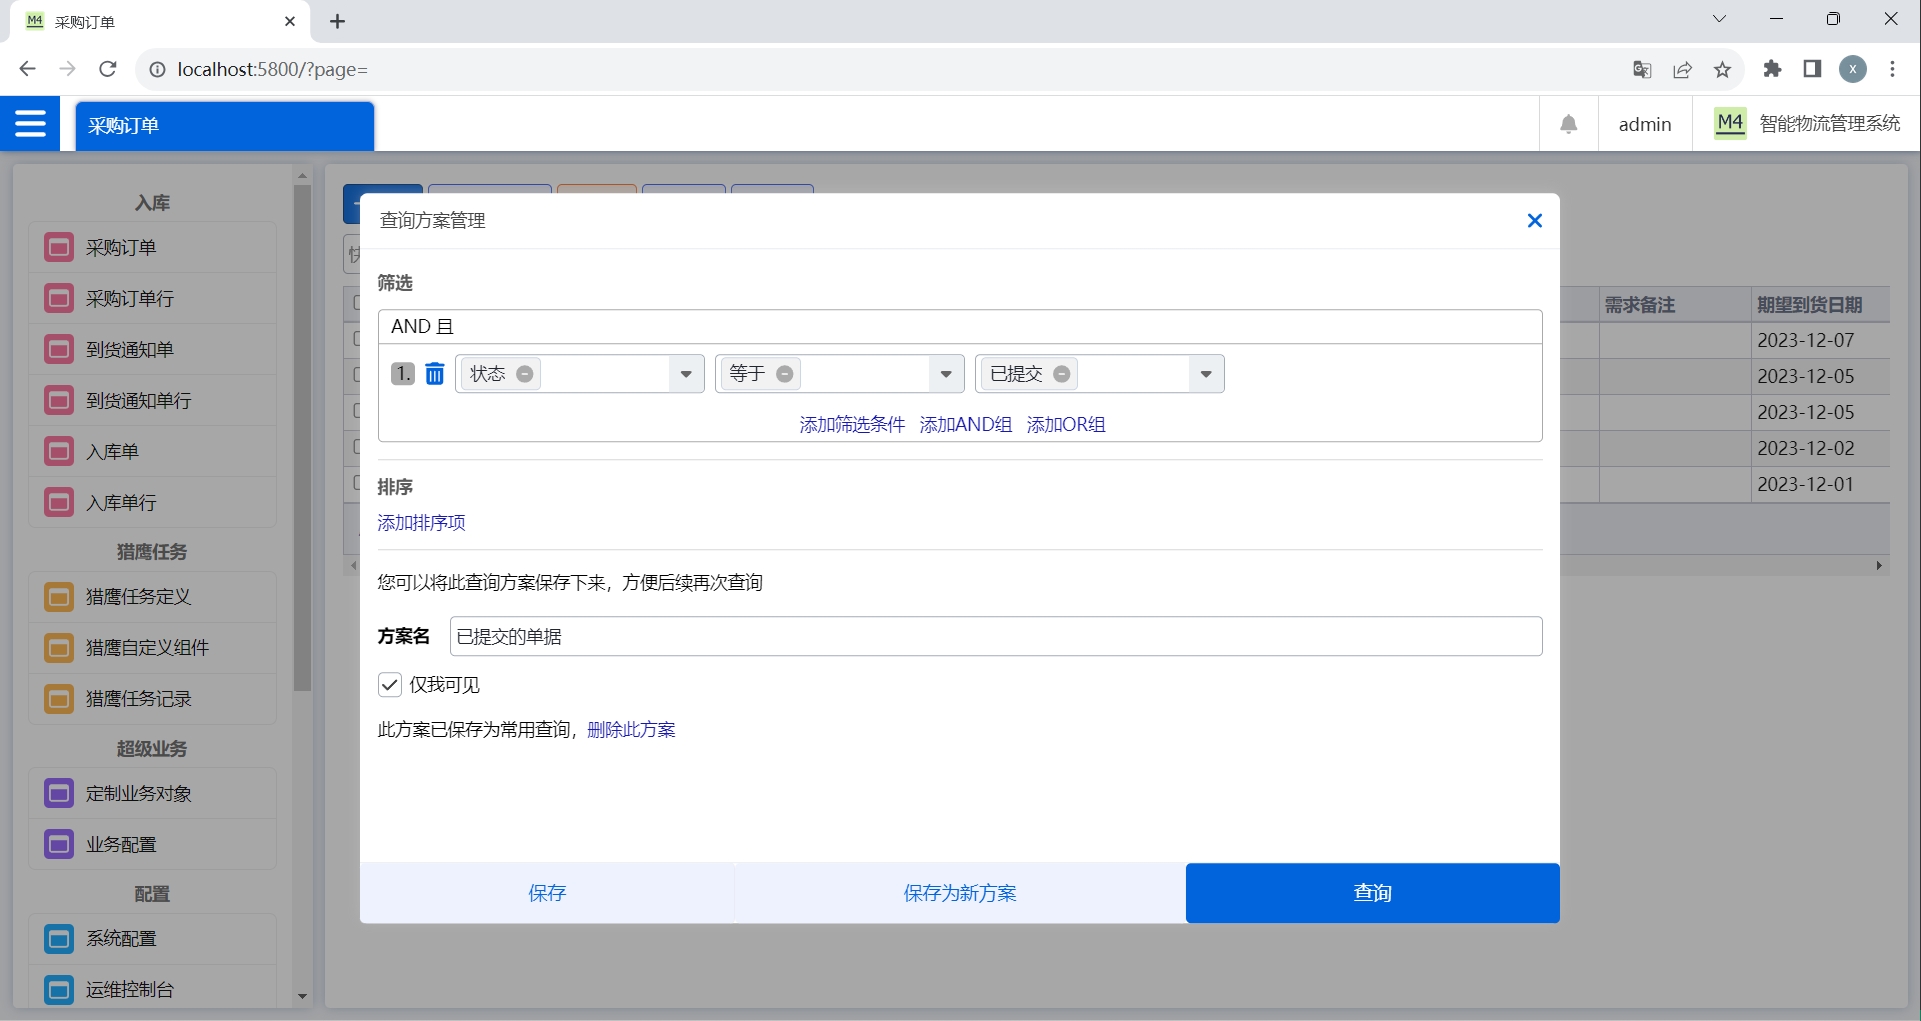Remove the 状态 field tag
Screen dimensions: 1921x1021
[525, 374]
